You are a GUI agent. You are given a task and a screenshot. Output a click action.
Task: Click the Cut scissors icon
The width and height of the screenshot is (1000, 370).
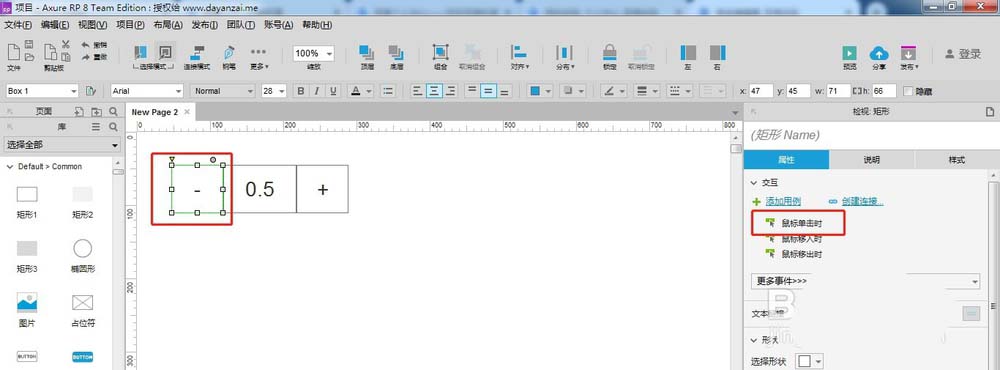[65, 45]
